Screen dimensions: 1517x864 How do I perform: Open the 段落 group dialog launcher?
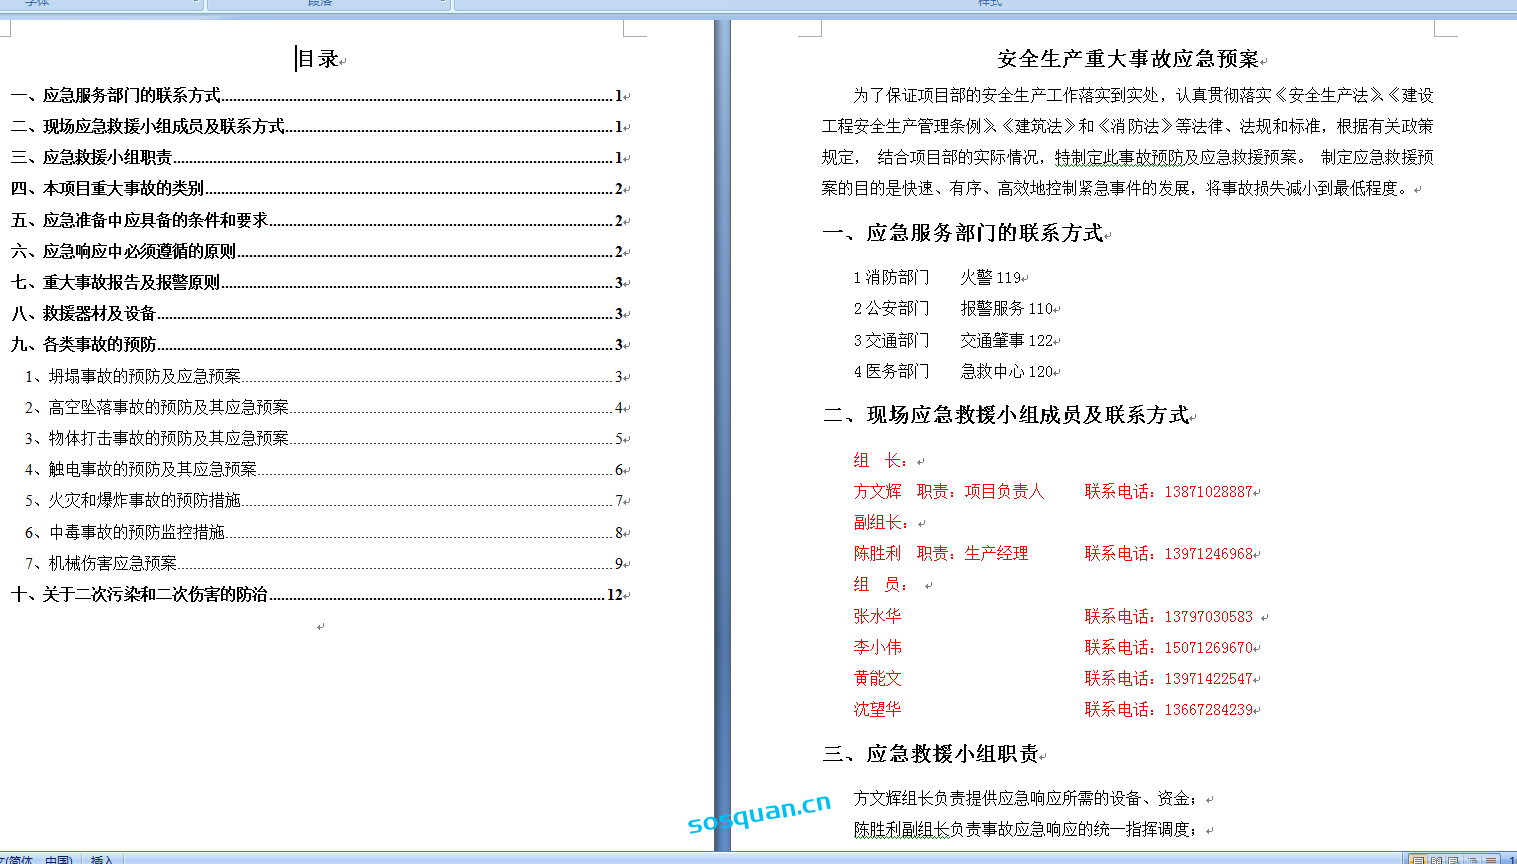coord(444,4)
